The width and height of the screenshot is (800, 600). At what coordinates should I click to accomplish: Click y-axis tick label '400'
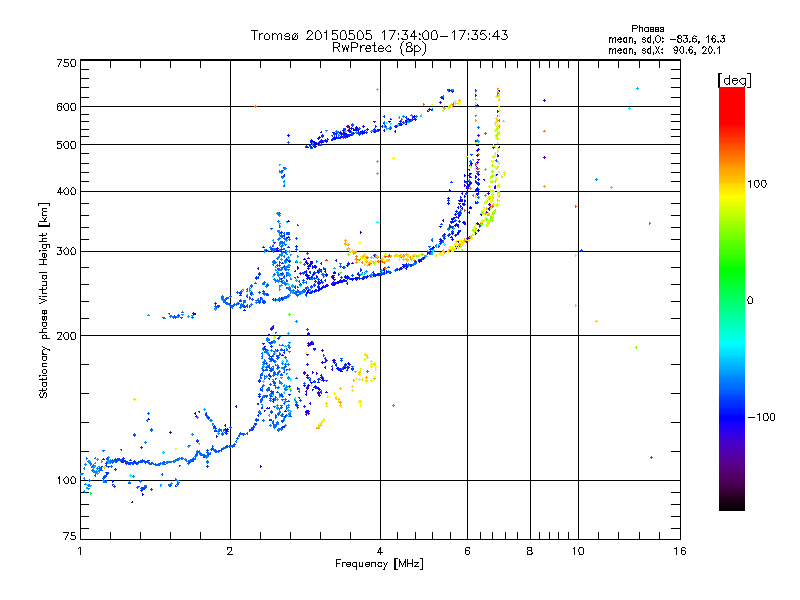click(x=66, y=191)
